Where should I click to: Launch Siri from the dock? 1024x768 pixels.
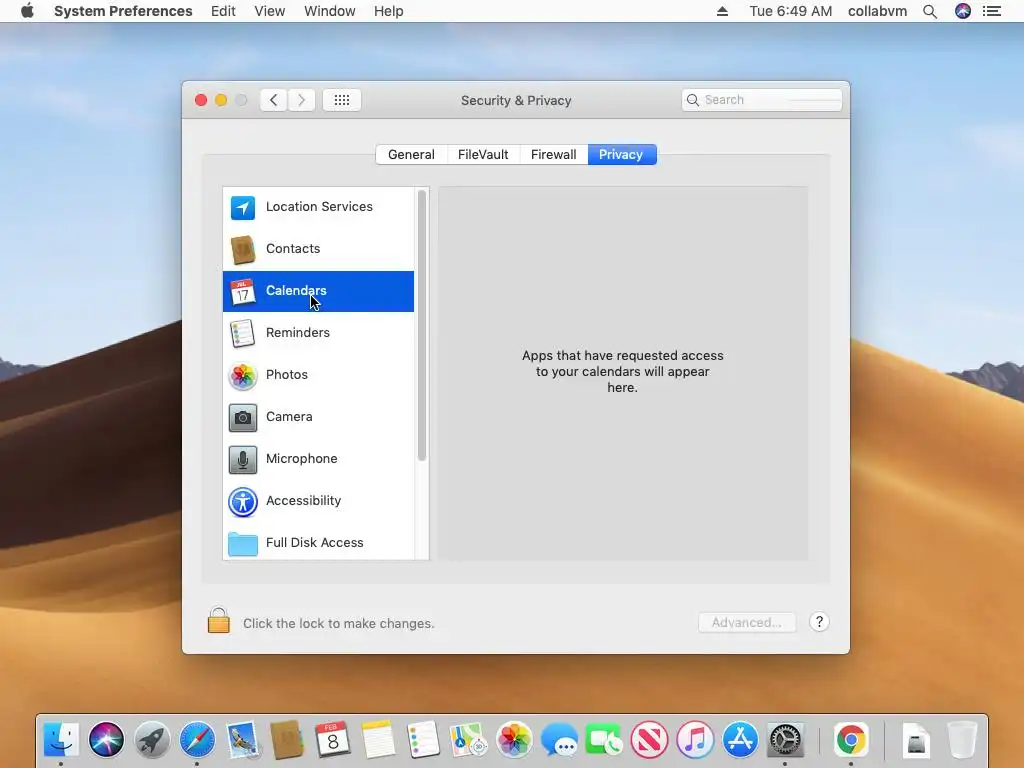pyautogui.click(x=106, y=740)
